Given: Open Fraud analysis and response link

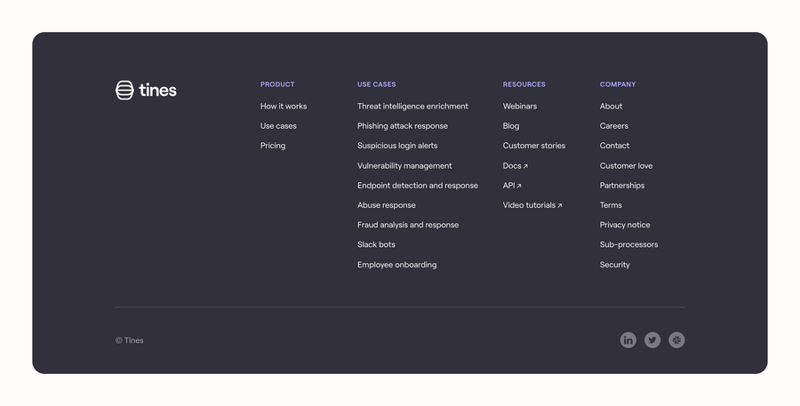Looking at the screenshot, I should (x=408, y=225).
